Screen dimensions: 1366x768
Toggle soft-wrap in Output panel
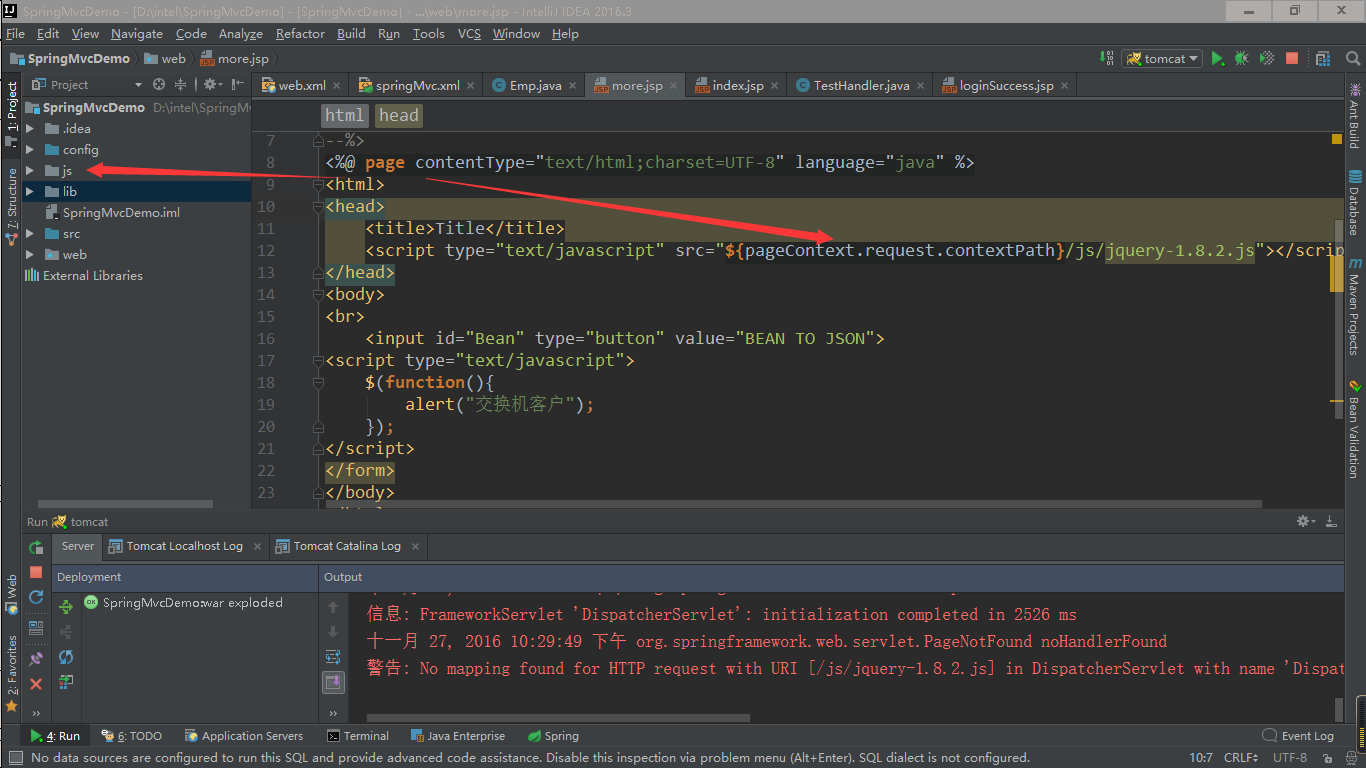[333, 657]
